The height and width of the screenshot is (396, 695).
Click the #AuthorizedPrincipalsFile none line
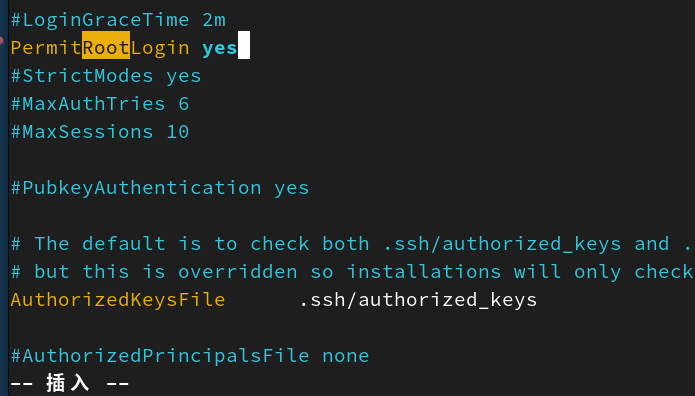[190, 356]
